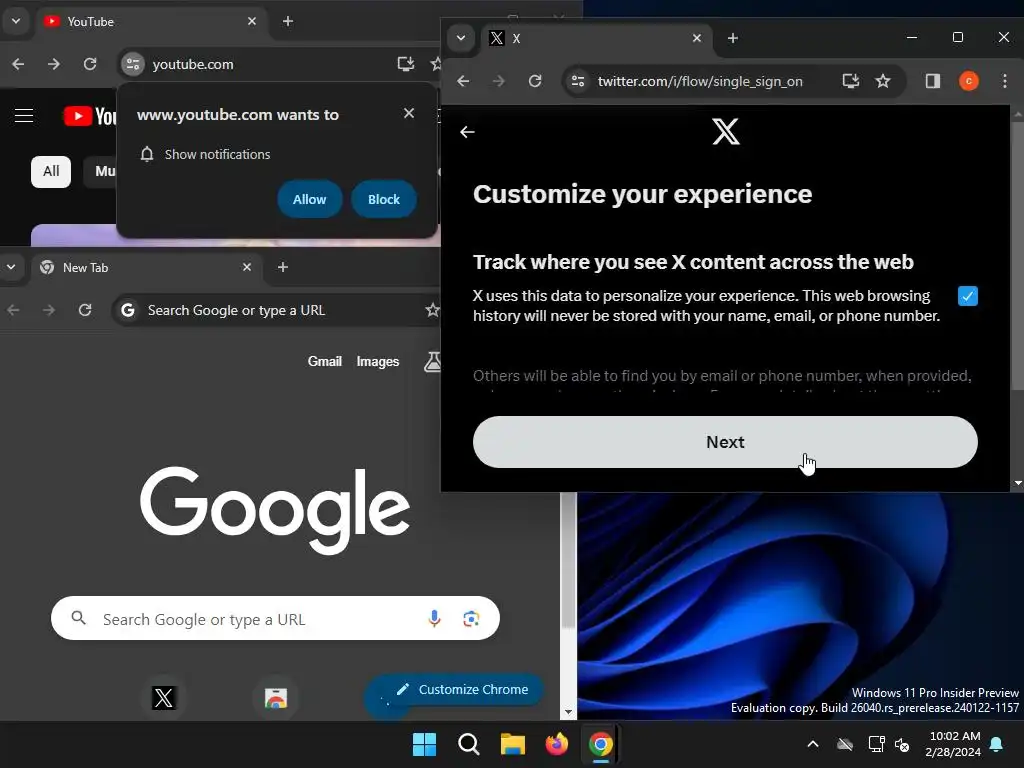
Task: Open the notification bell in system tray
Action: (997, 744)
